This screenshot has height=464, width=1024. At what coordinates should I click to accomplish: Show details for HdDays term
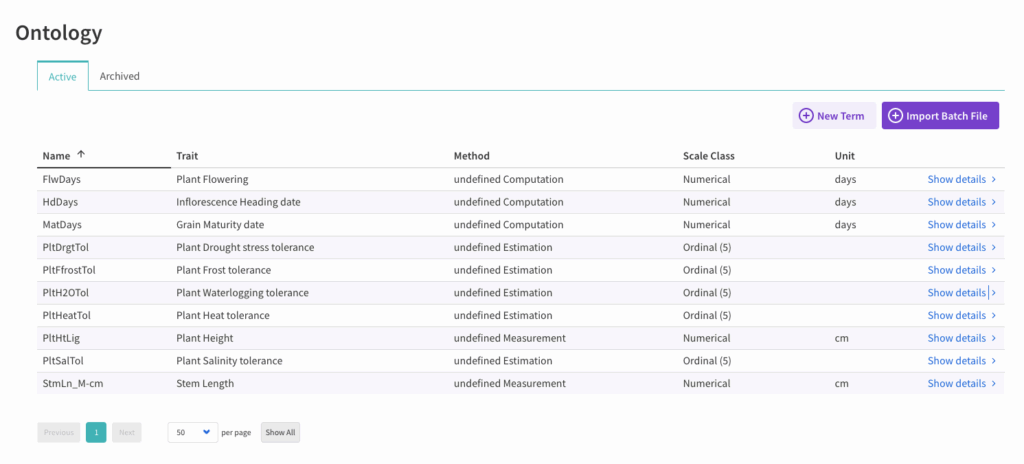coord(956,202)
